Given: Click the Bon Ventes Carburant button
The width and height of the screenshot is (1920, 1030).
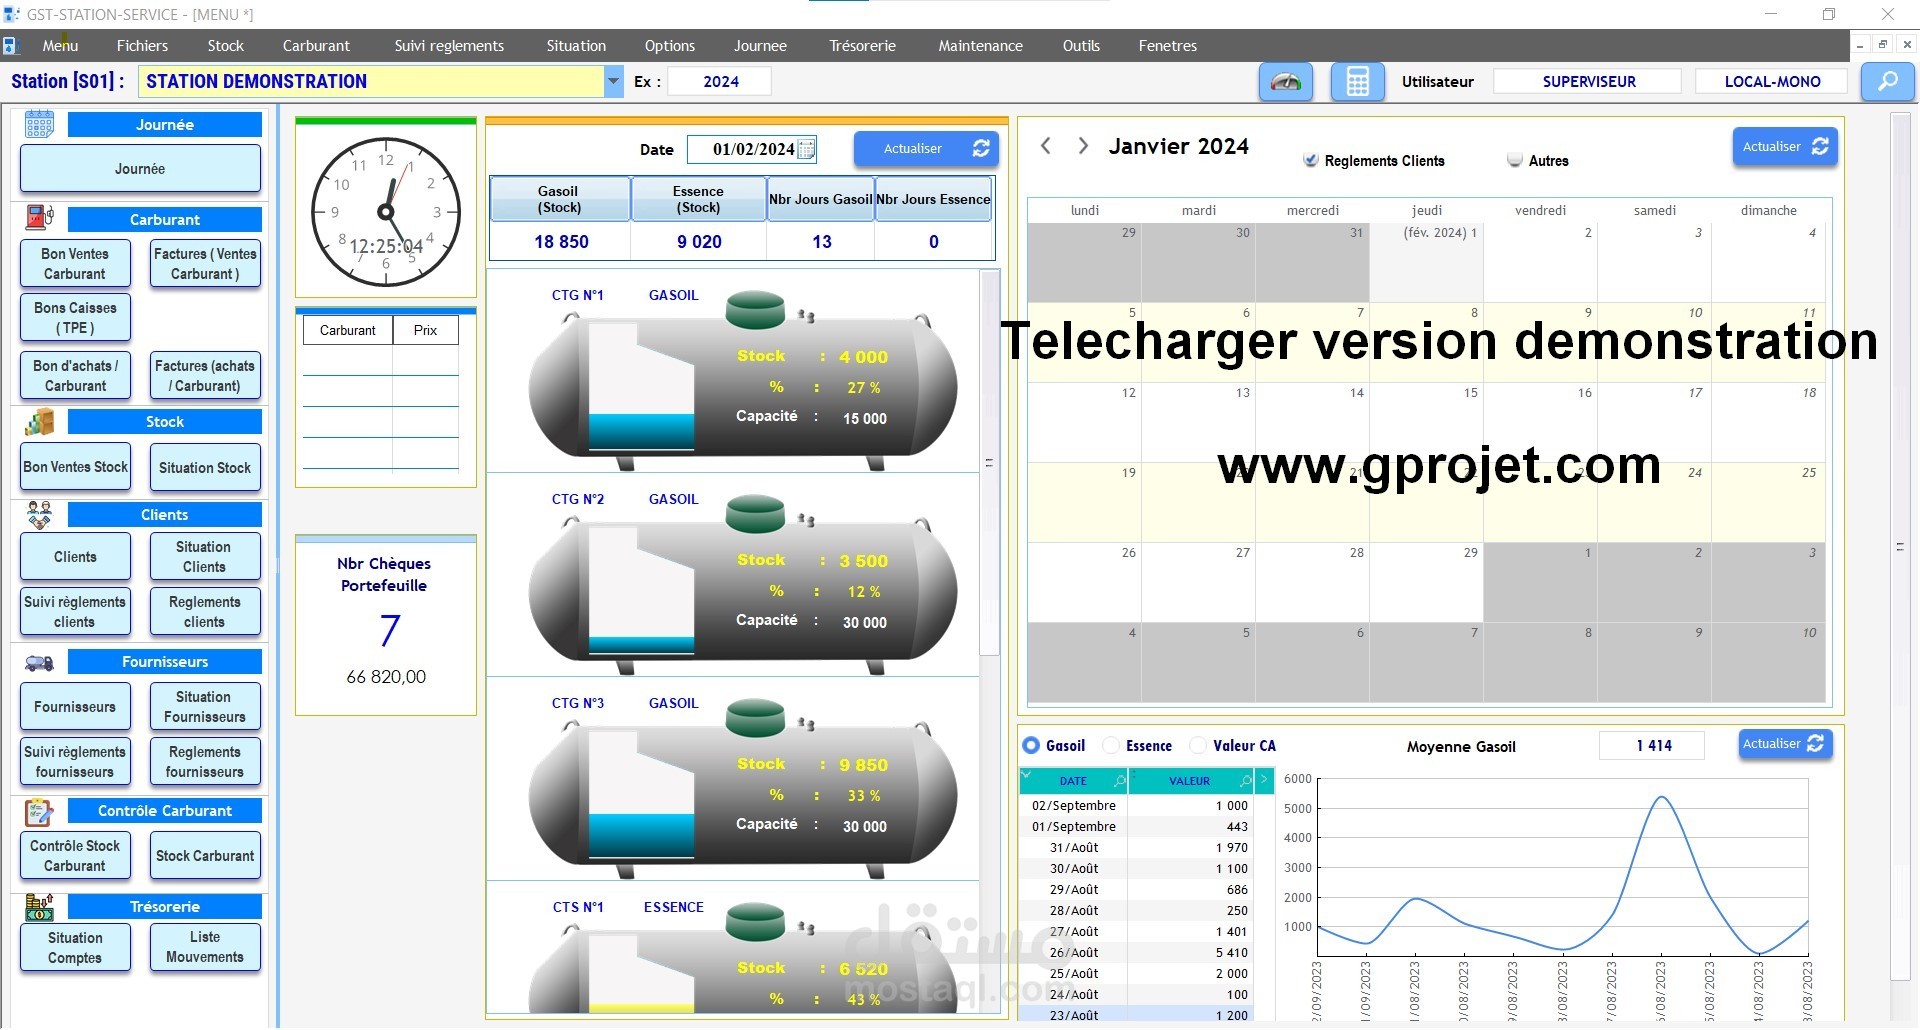Looking at the screenshot, I should pos(75,264).
